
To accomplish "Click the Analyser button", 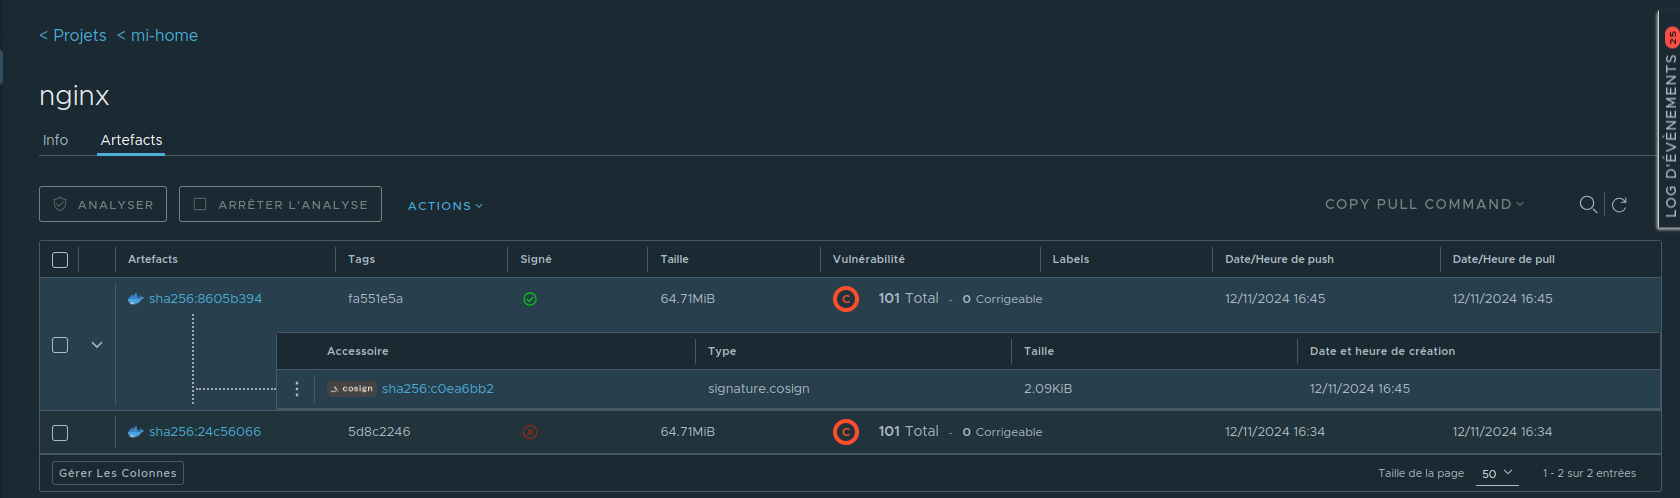I will click(x=103, y=204).
